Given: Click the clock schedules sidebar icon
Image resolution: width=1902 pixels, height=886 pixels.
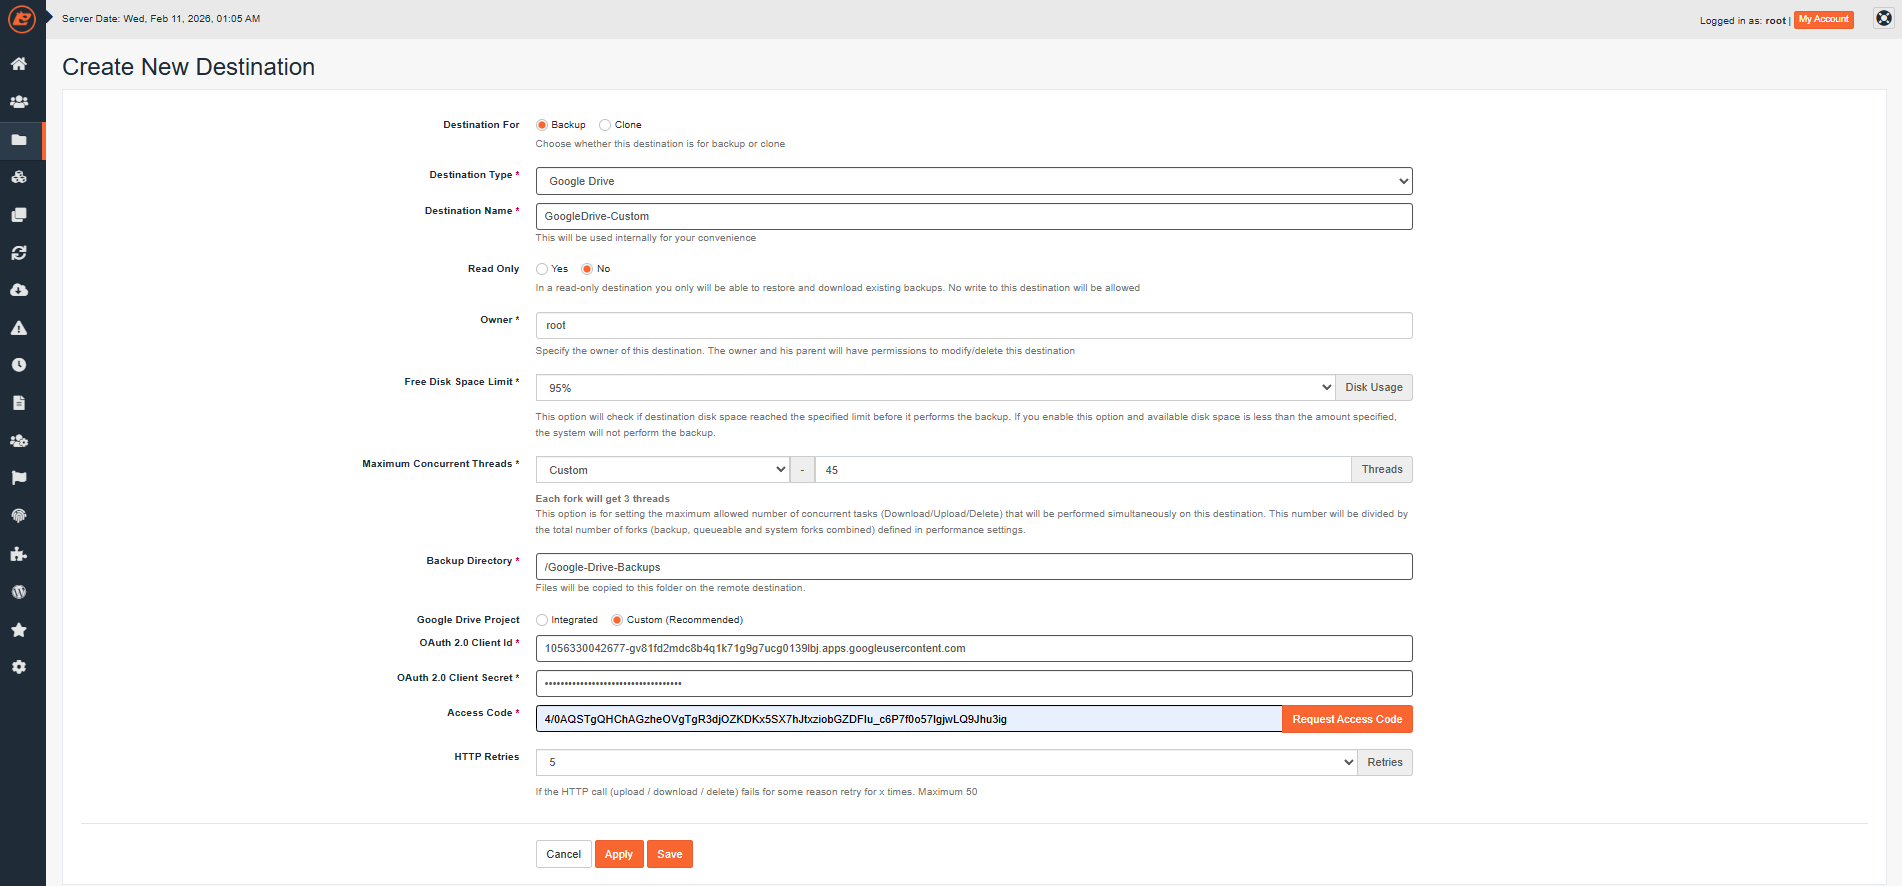Looking at the screenshot, I should [19, 365].
